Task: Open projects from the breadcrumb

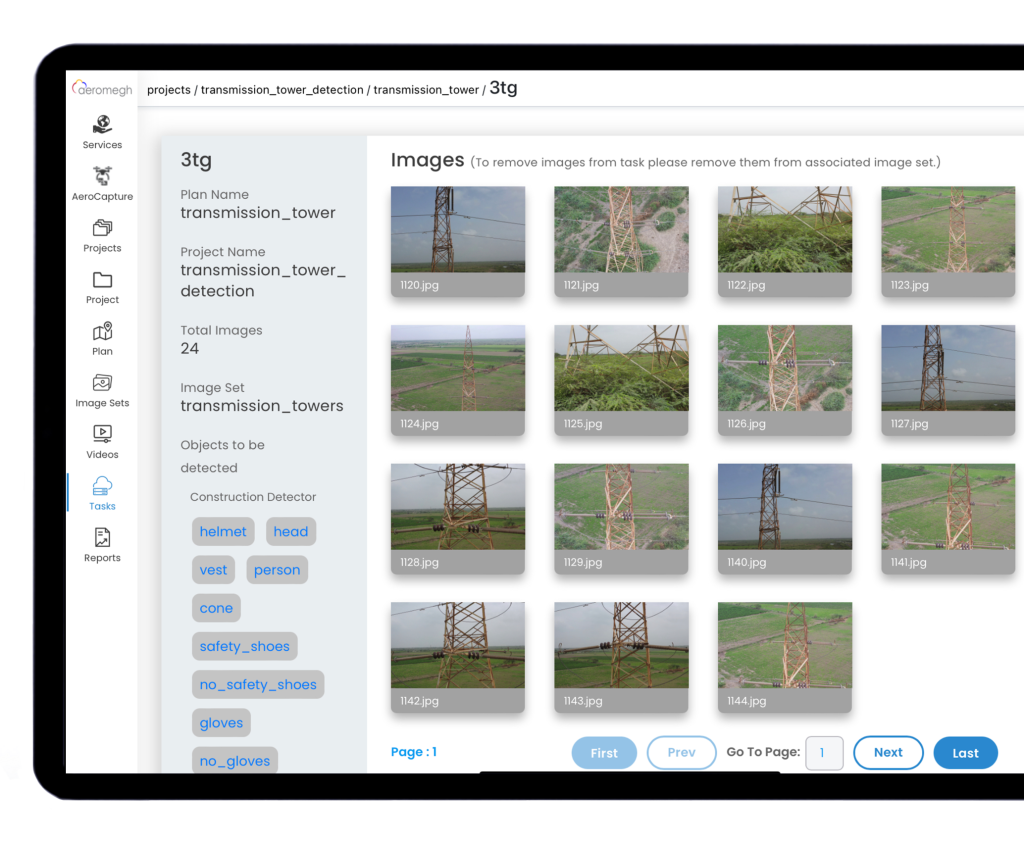Action: tap(168, 89)
